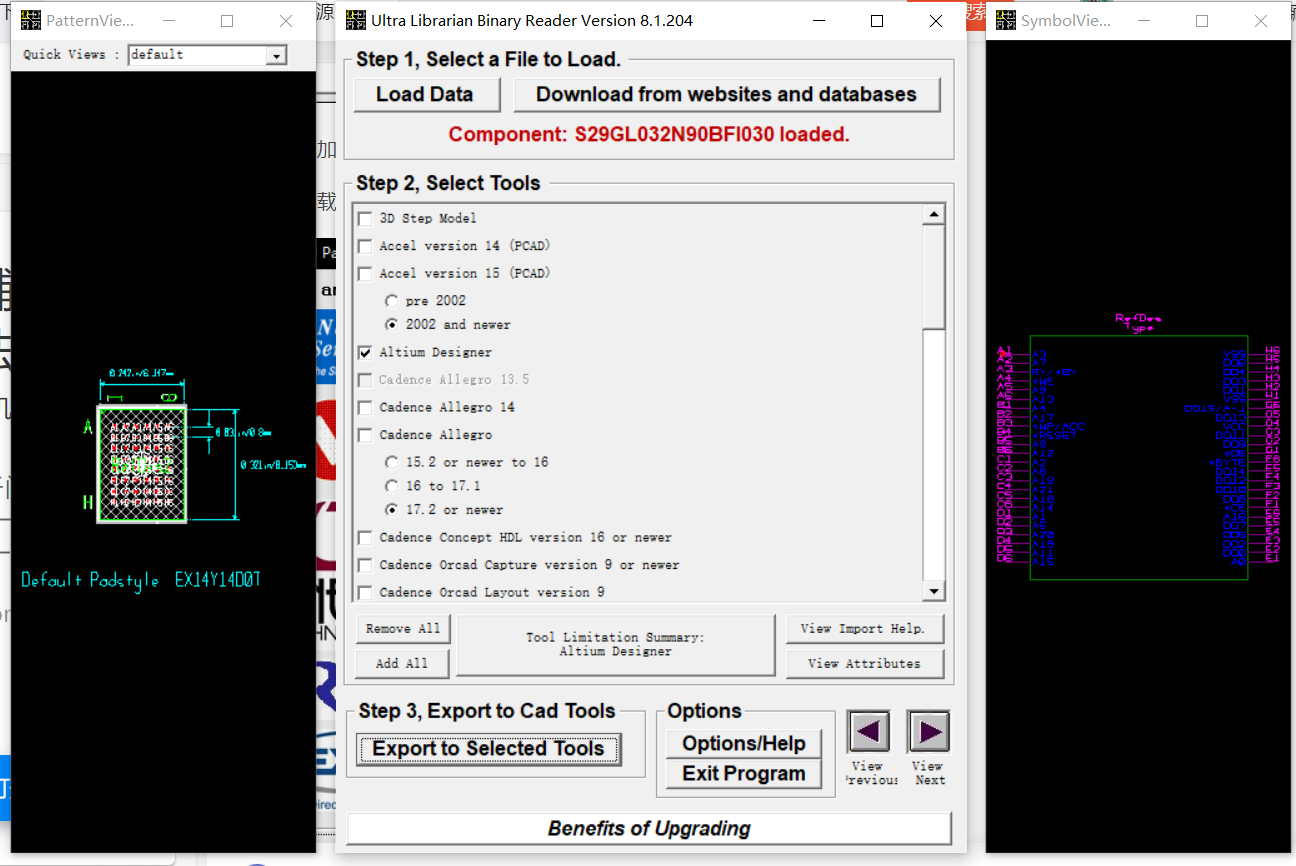The height and width of the screenshot is (866, 1296).
Task: Click the tool list scroll down arrow
Action: click(933, 591)
